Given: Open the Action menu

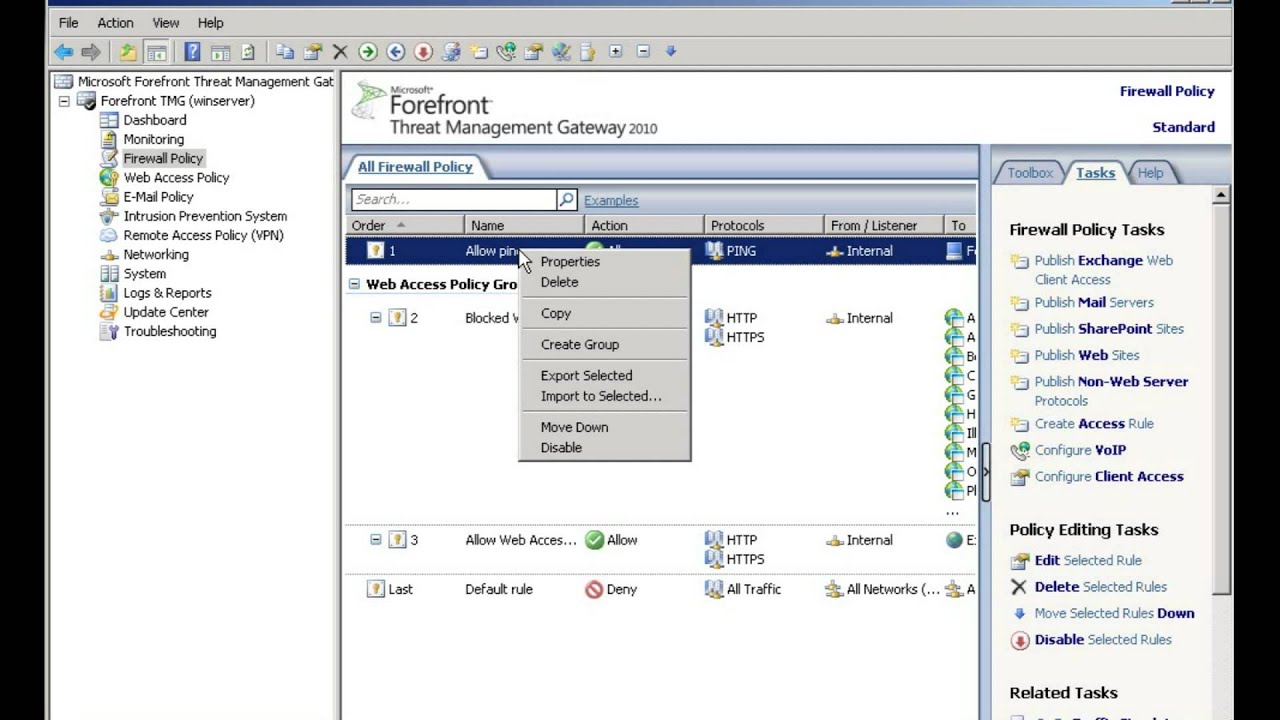Looking at the screenshot, I should click(x=115, y=22).
